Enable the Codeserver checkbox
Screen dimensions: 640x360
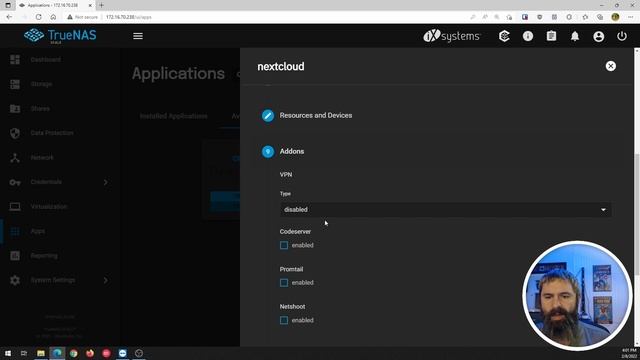click(284, 245)
